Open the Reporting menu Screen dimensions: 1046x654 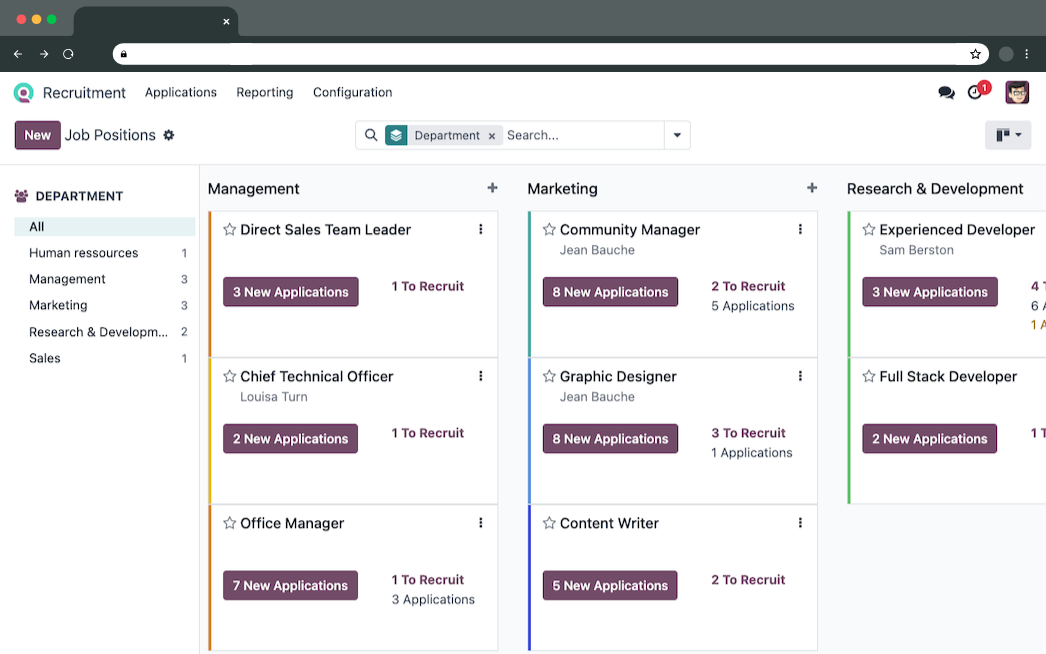265,93
